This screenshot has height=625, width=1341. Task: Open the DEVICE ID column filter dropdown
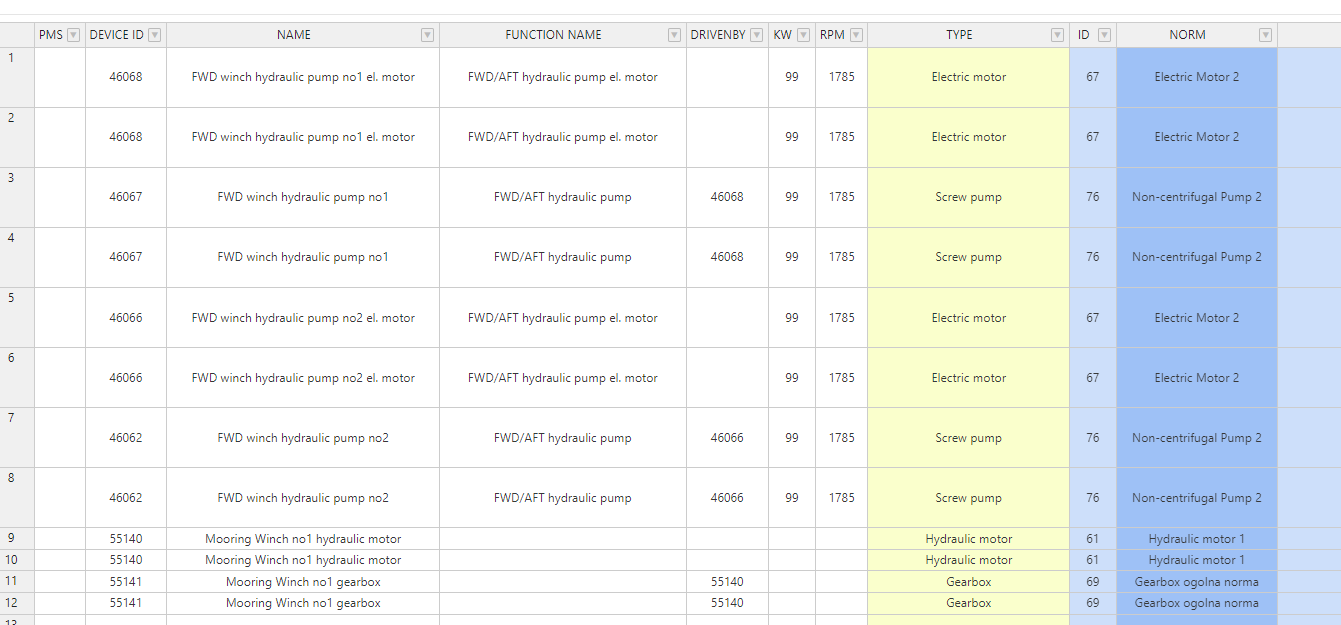[x=154, y=35]
